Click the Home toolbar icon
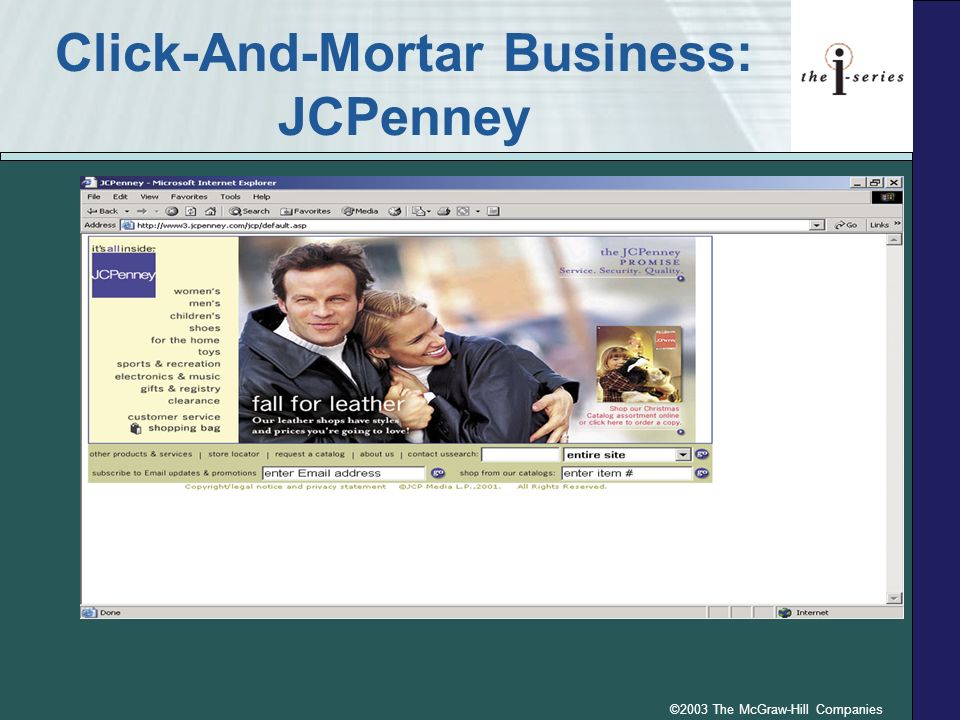 pos(210,211)
